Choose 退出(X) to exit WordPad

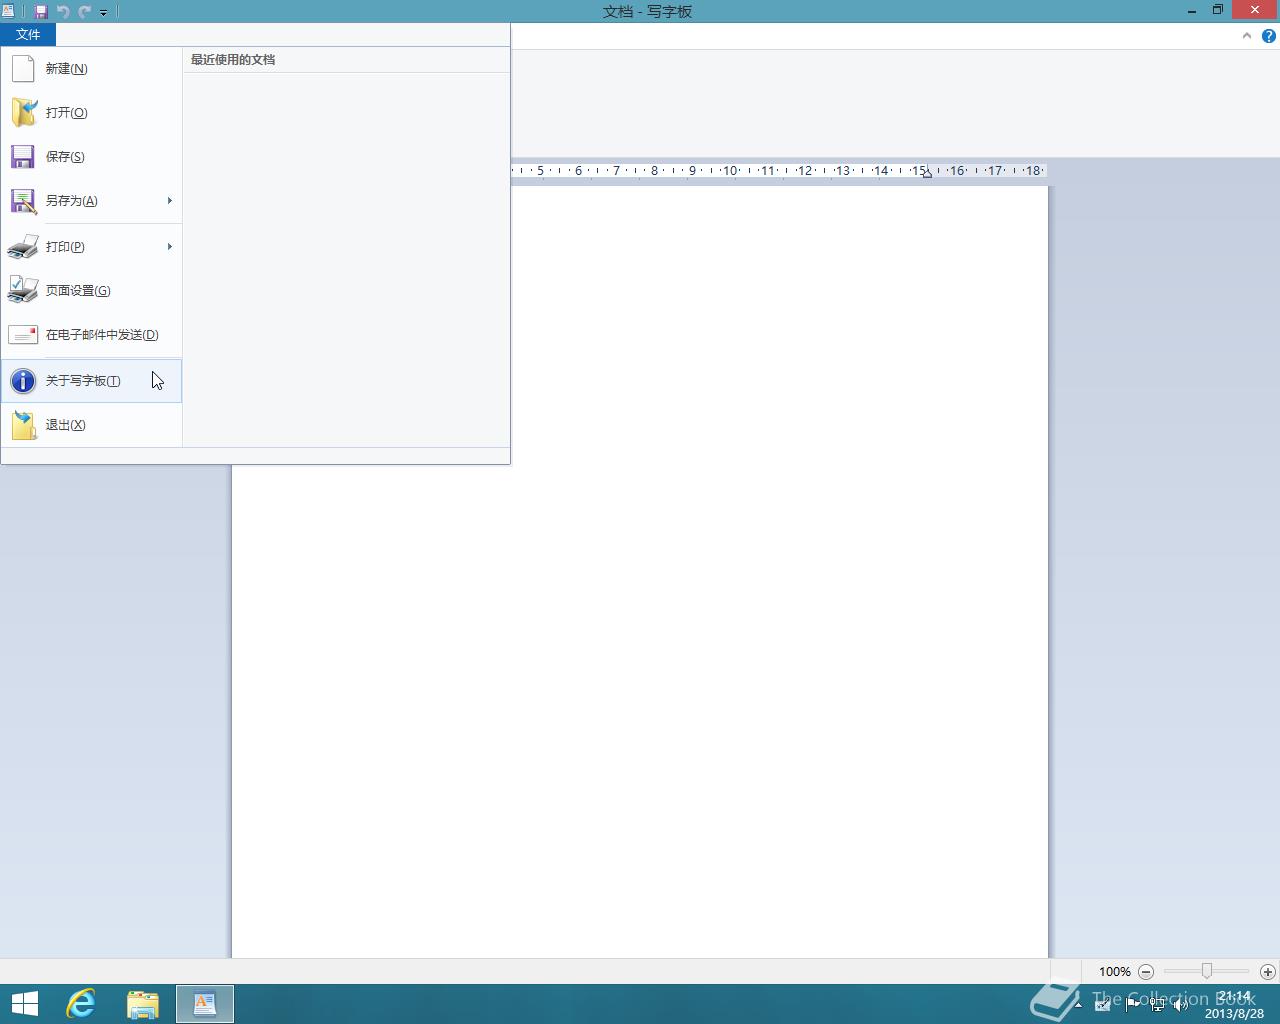point(91,425)
